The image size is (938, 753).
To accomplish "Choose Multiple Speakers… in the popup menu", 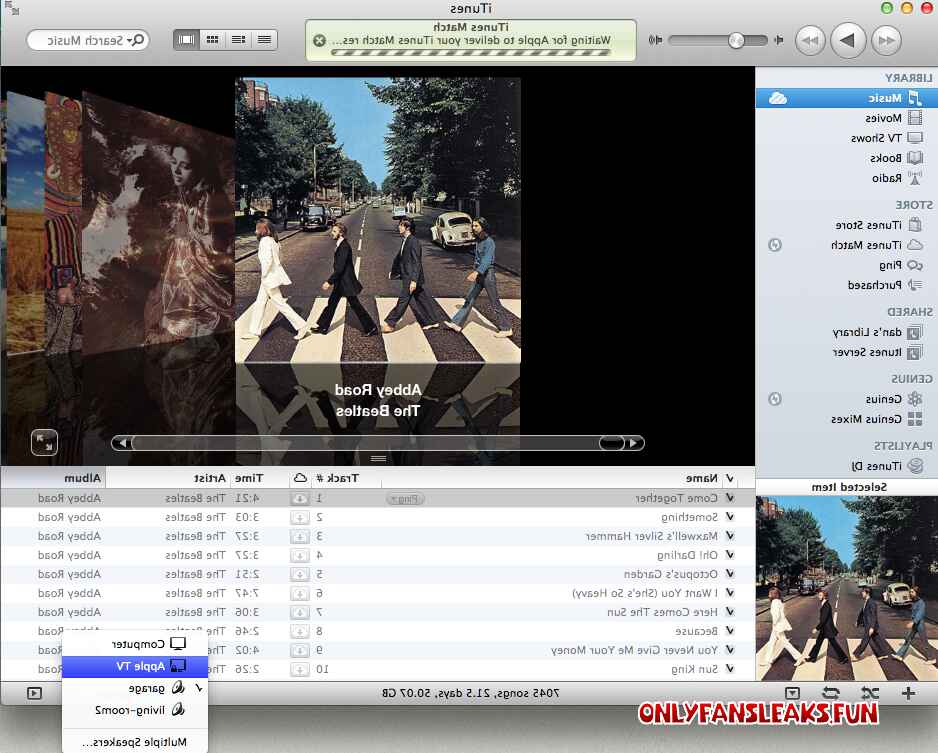I will [135, 742].
